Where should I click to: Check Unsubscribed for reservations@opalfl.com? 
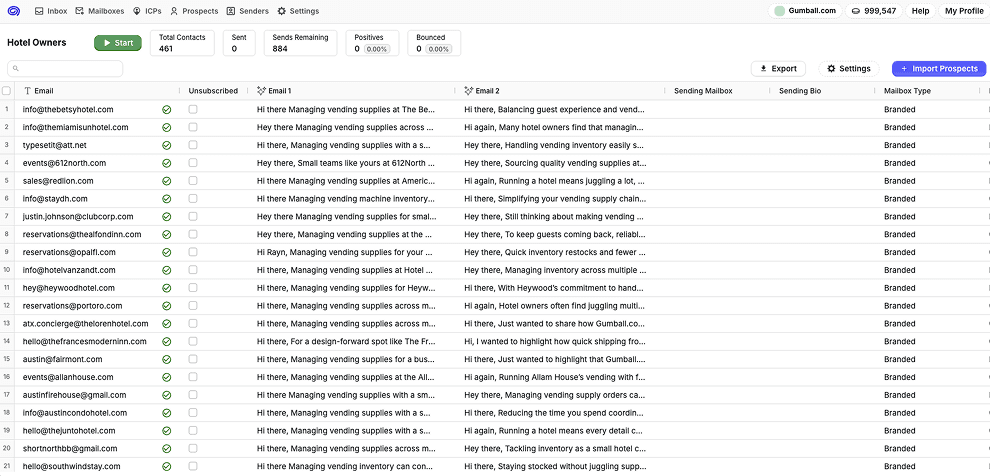point(193,252)
